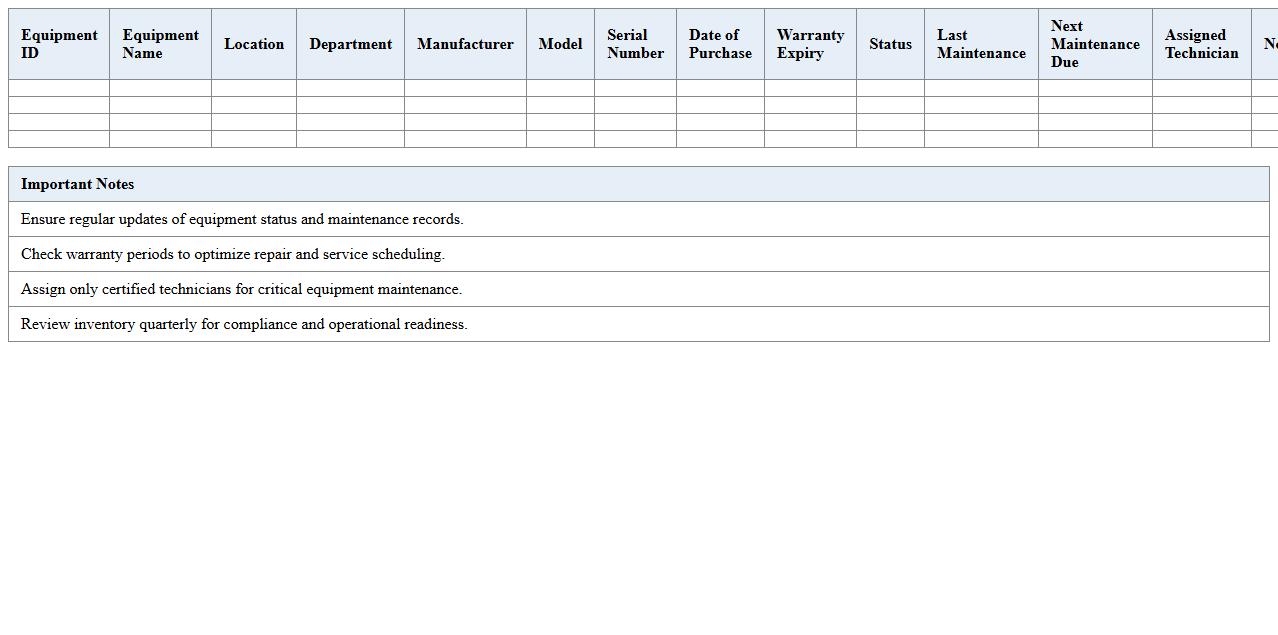Select the note about regular equipment status updates
1278x635 pixels.
click(241, 219)
